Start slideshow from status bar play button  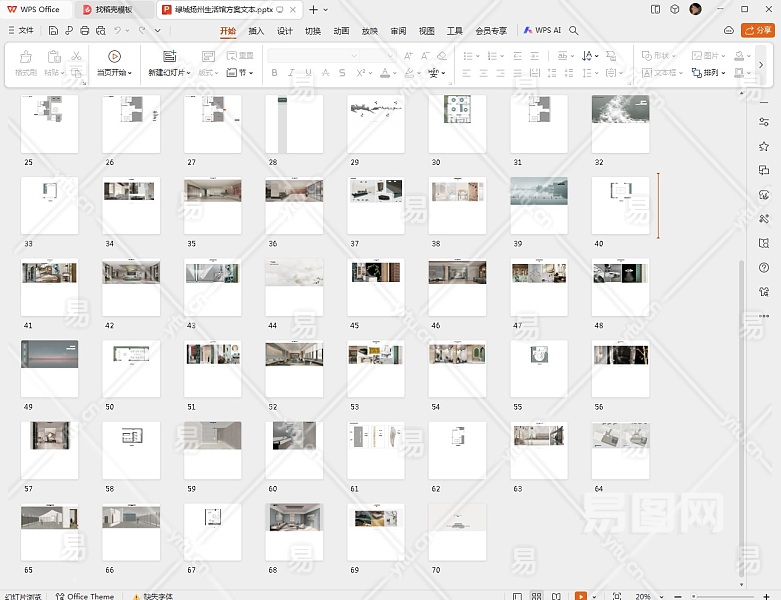point(581,596)
